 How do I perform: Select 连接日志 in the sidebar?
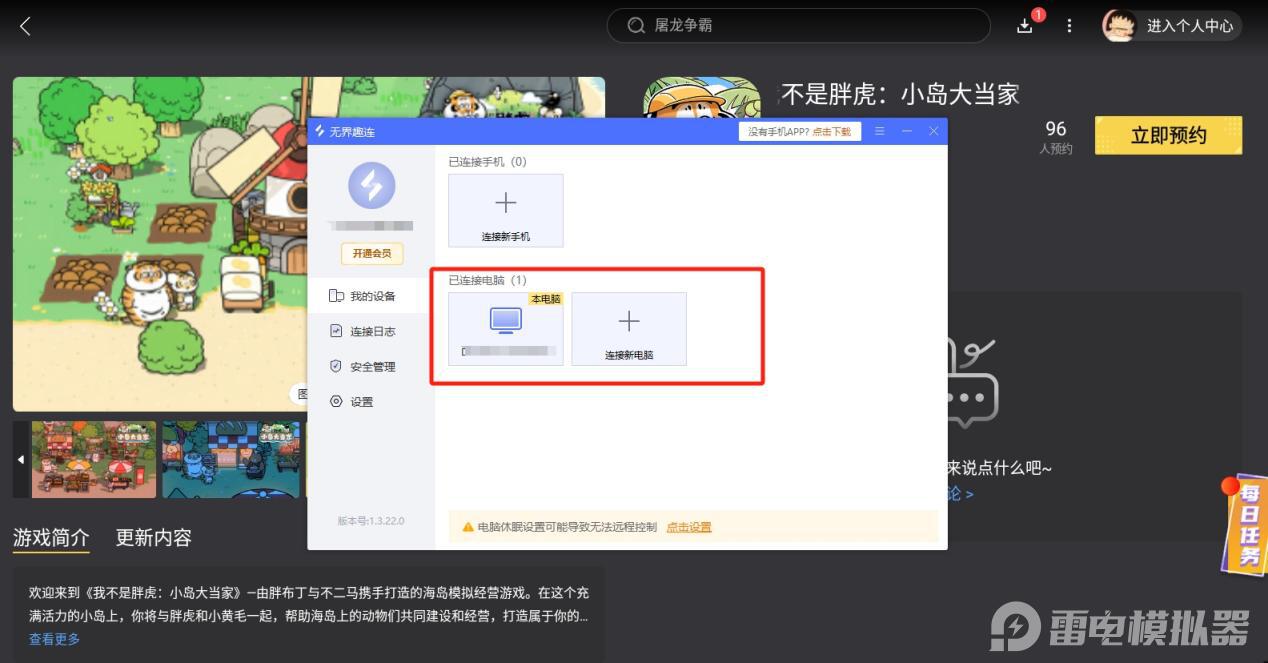click(371, 331)
